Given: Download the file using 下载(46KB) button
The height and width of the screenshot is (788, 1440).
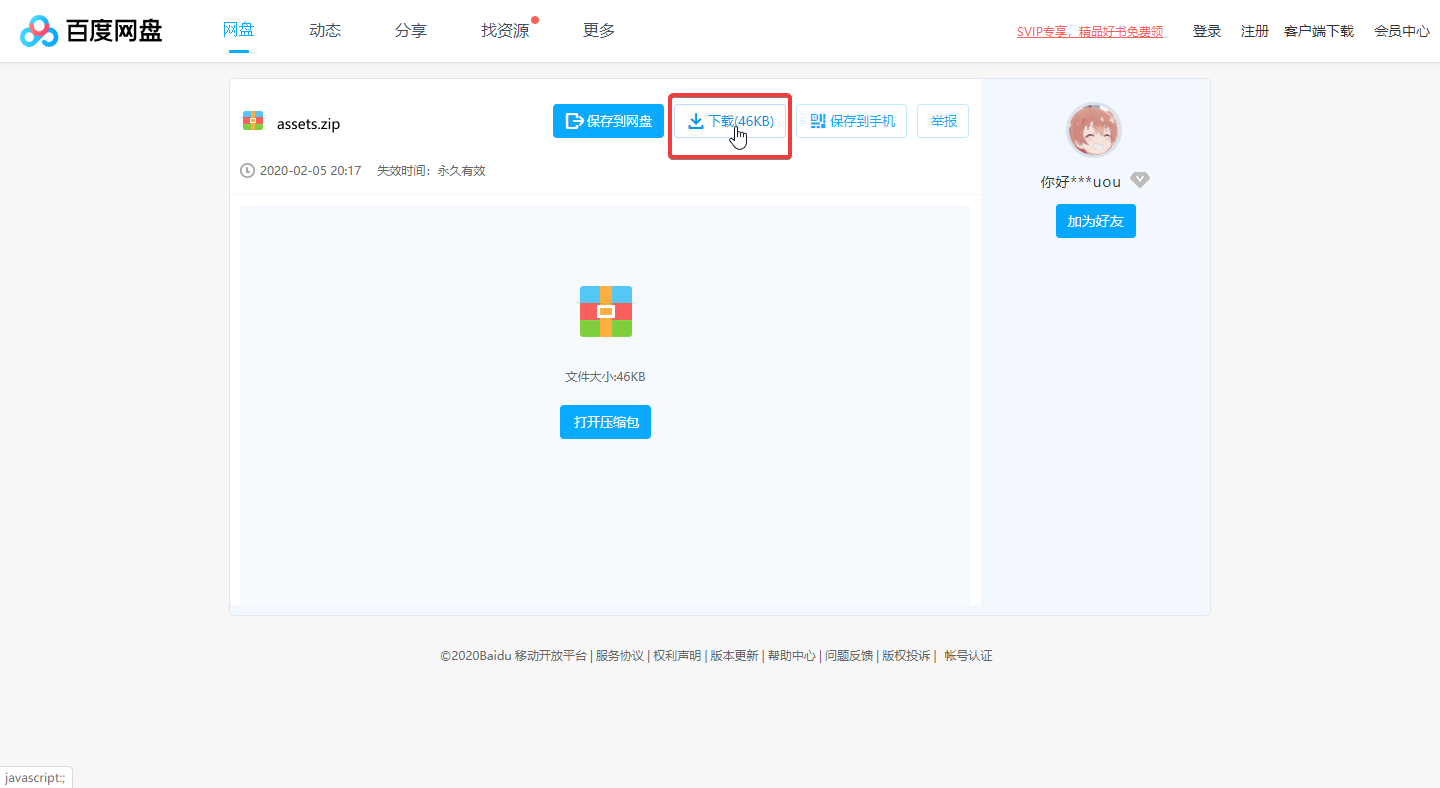Looking at the screenshot, I should coord(730,121).
